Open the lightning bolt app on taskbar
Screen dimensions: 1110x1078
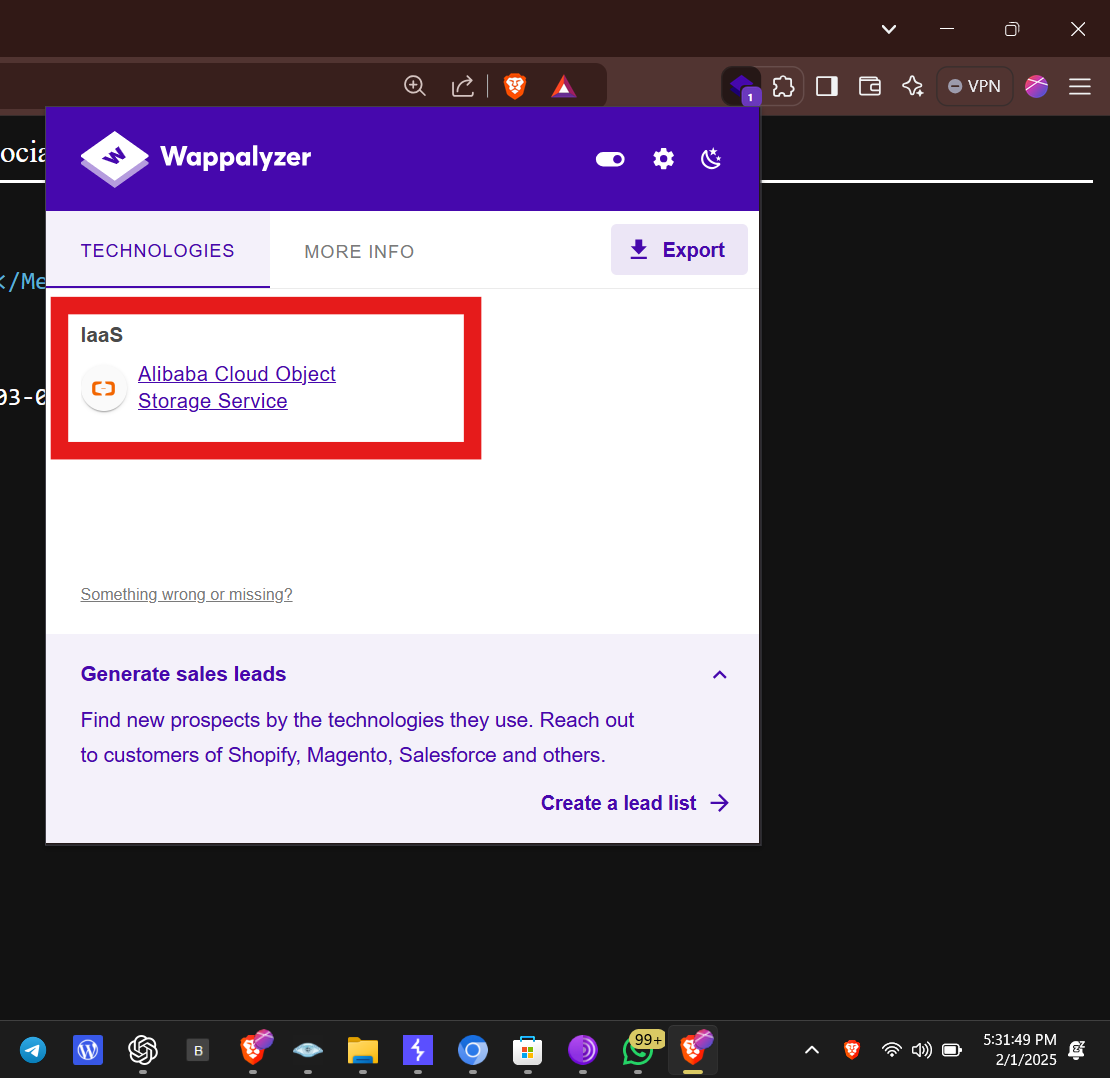pos(418,1050)
